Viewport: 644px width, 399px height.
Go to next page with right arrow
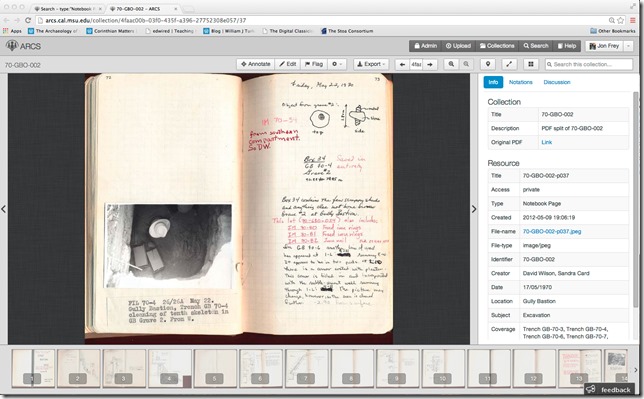tap(430, 65)
